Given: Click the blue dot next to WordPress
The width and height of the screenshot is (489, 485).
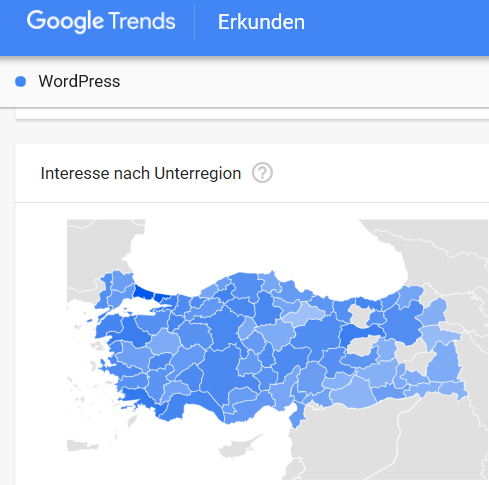Looking at the screenshot, I should click(21, 81).
